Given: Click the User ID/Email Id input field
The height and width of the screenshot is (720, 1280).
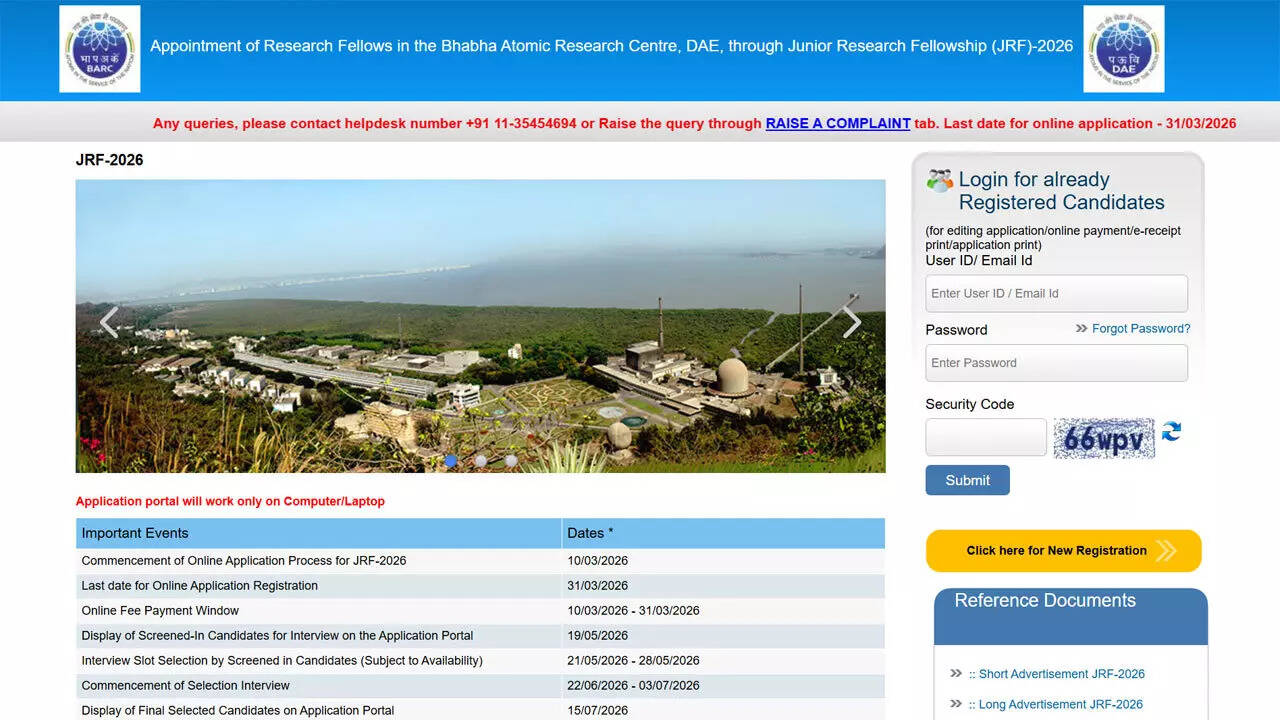Looking at the screenshot, I should click(1056, 293).
